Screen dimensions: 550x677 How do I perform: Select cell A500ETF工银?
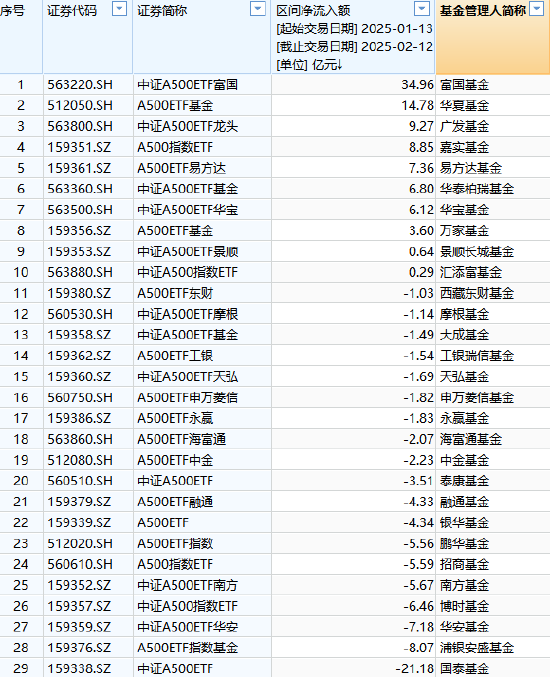pyautogui.click(x=202, y=356)
